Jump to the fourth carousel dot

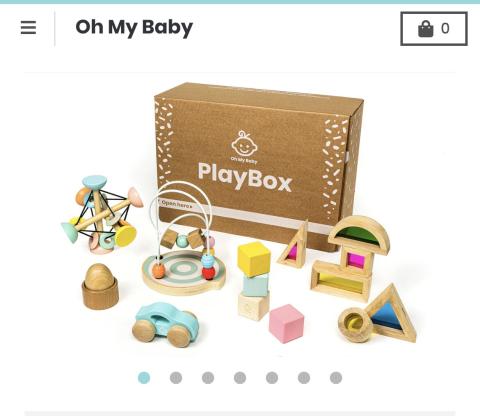240,378
